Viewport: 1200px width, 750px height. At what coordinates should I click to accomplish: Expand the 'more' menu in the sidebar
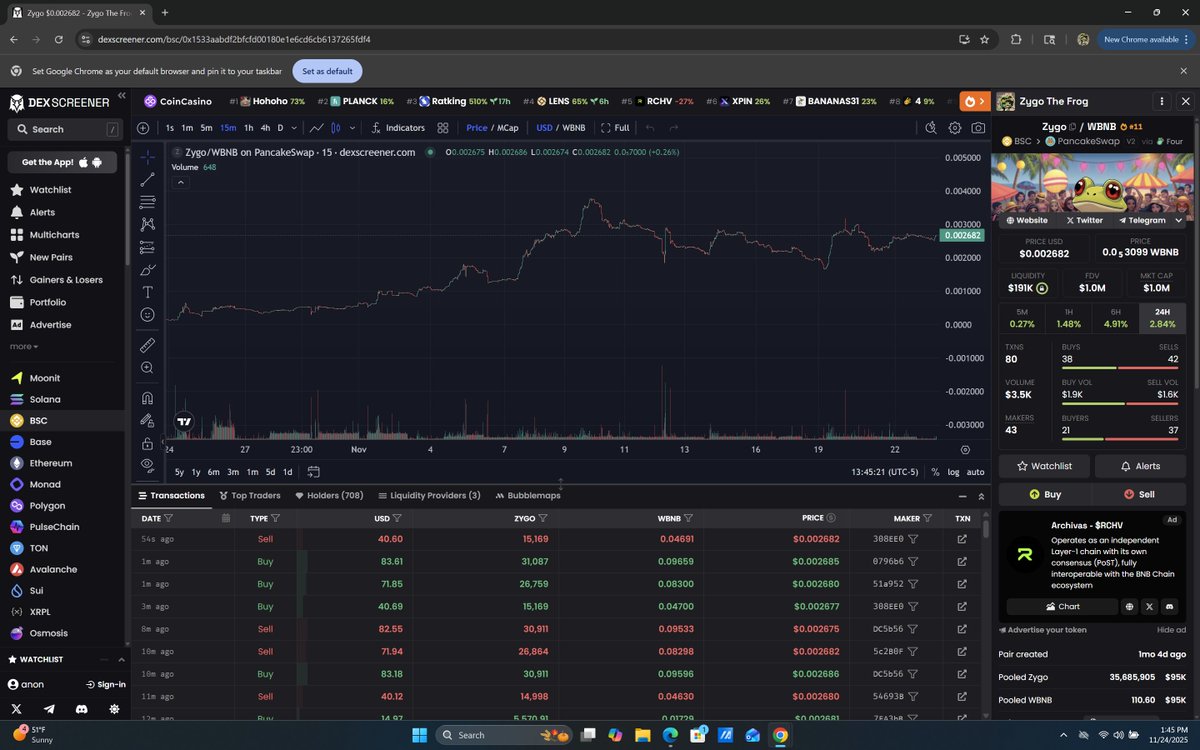click(x=24, y=346)
